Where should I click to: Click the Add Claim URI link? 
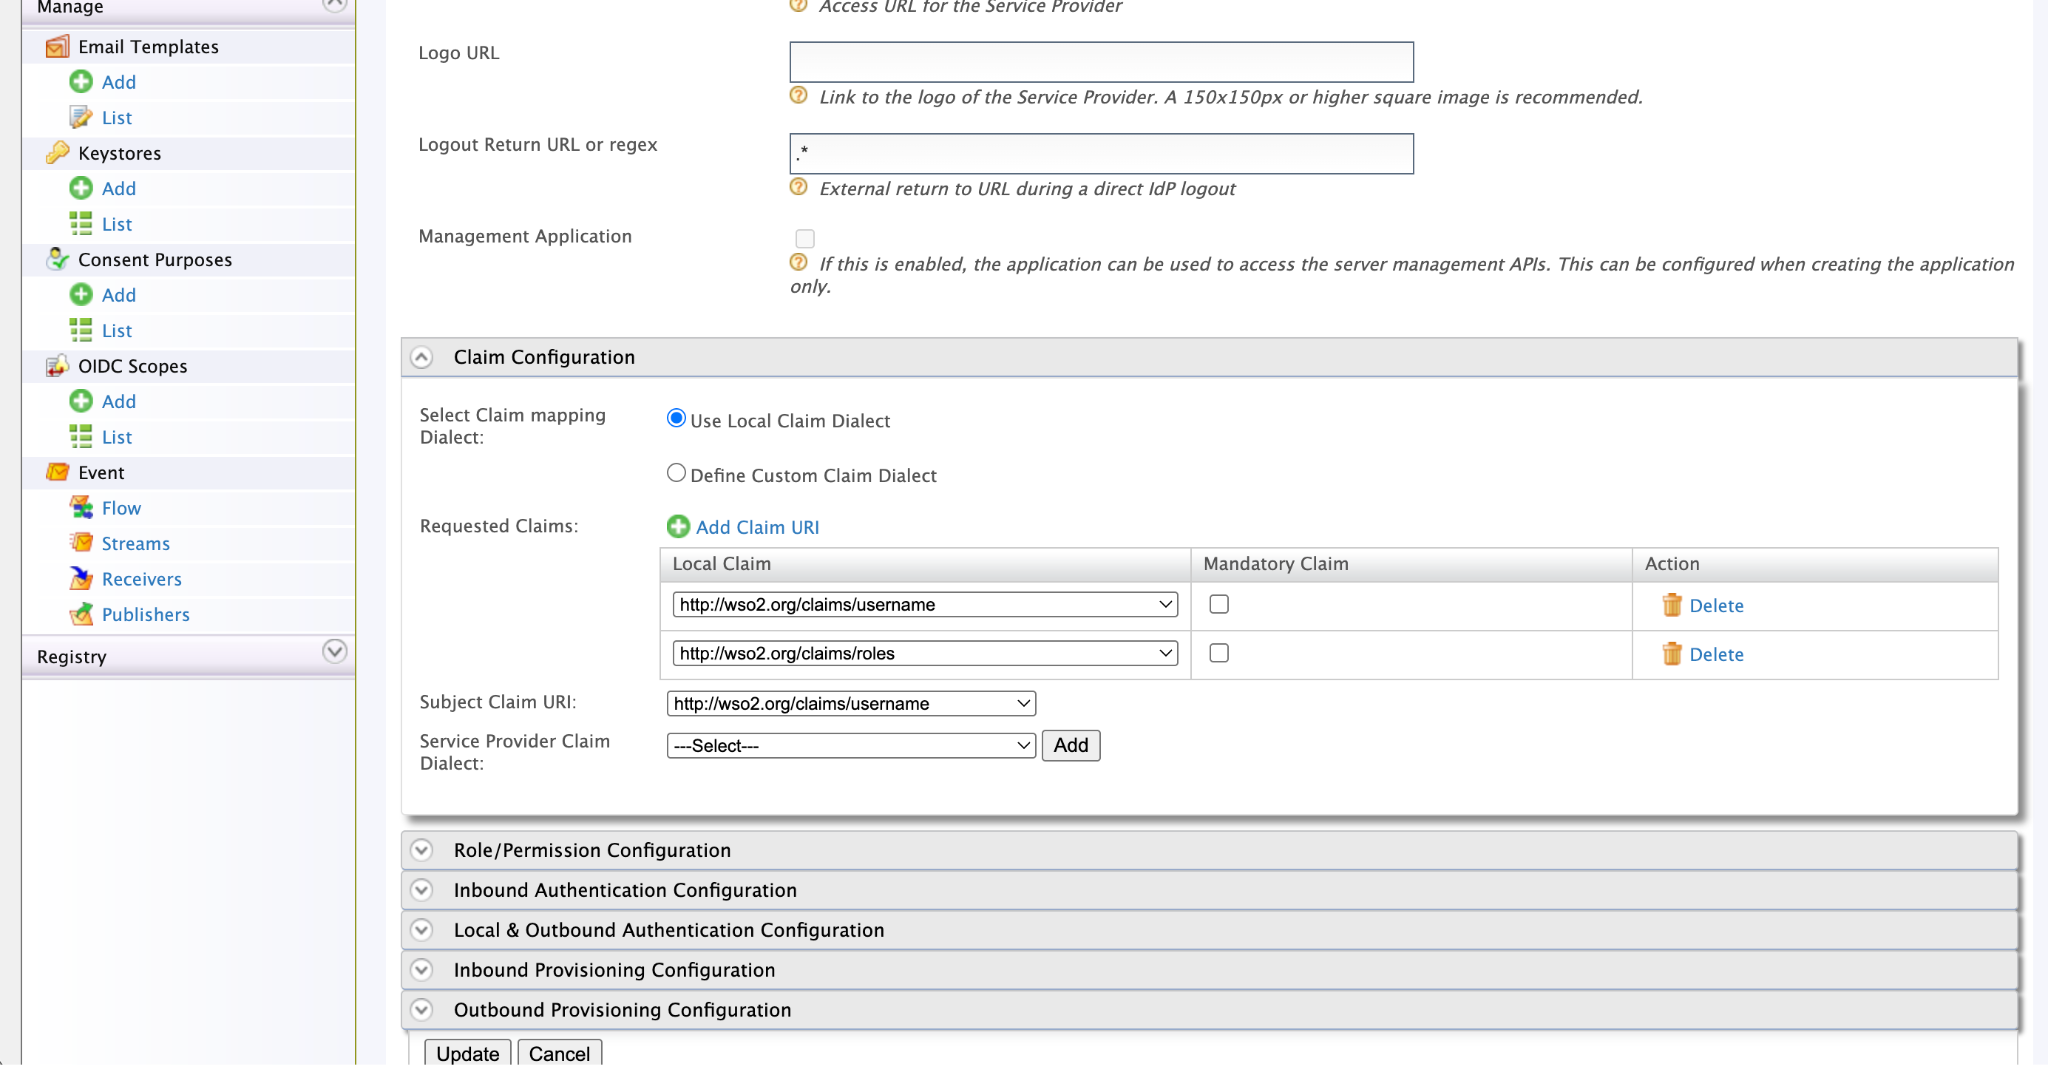(x=757, y=527)
